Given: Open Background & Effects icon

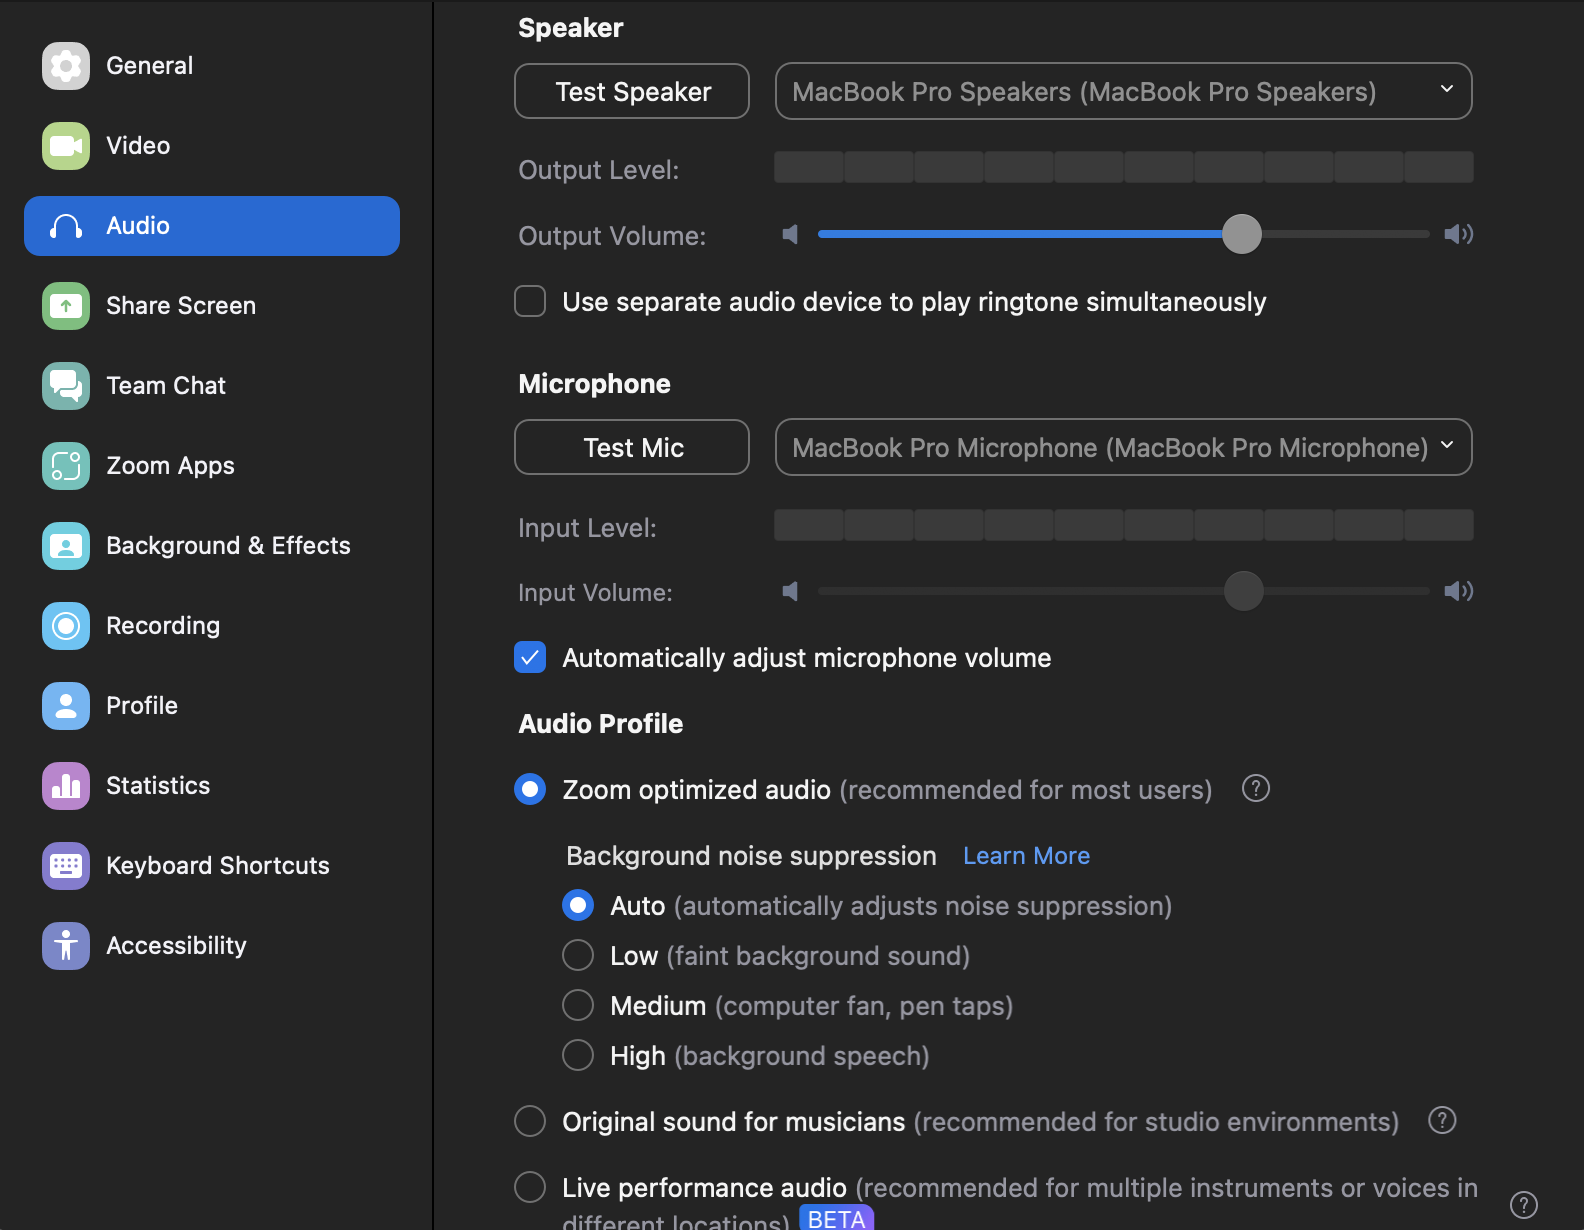Looking at the screenshot, I should [66, 546].
